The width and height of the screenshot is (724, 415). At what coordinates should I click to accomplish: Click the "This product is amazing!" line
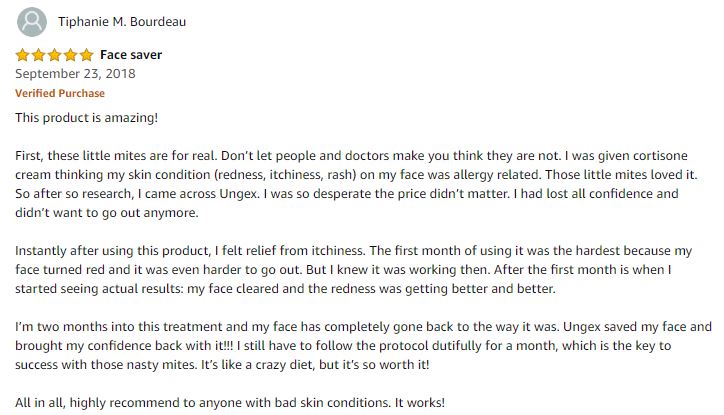[x=86, y=118]
